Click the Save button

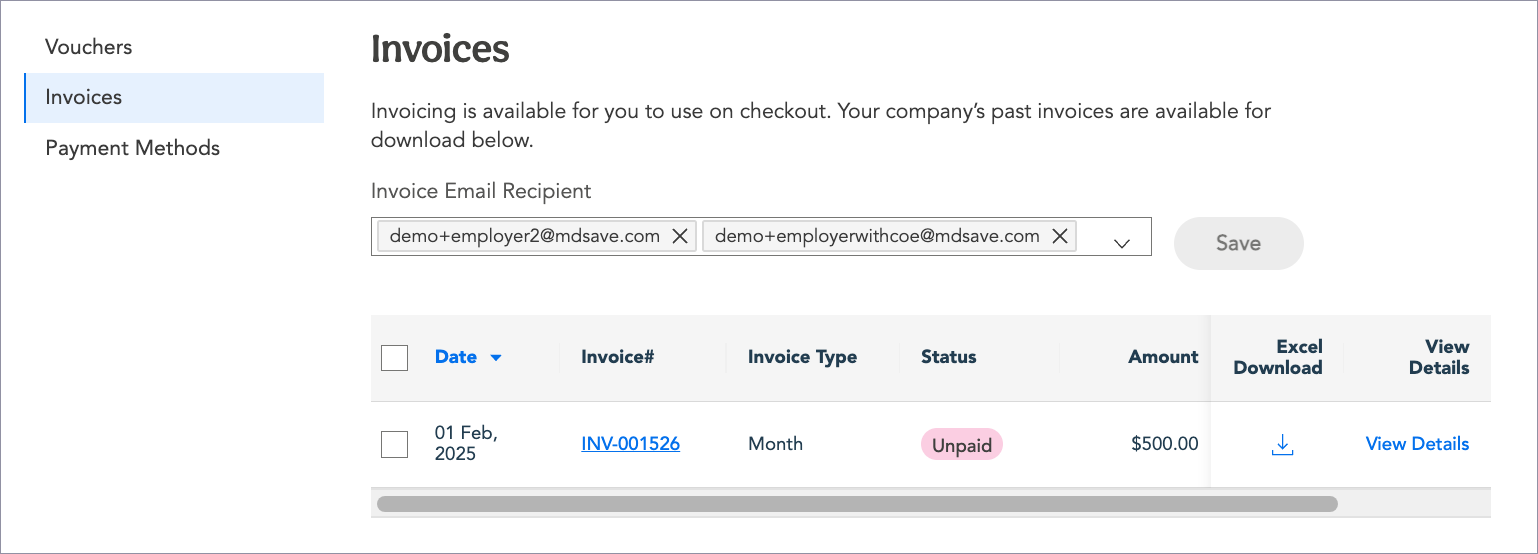(1238, 243)
